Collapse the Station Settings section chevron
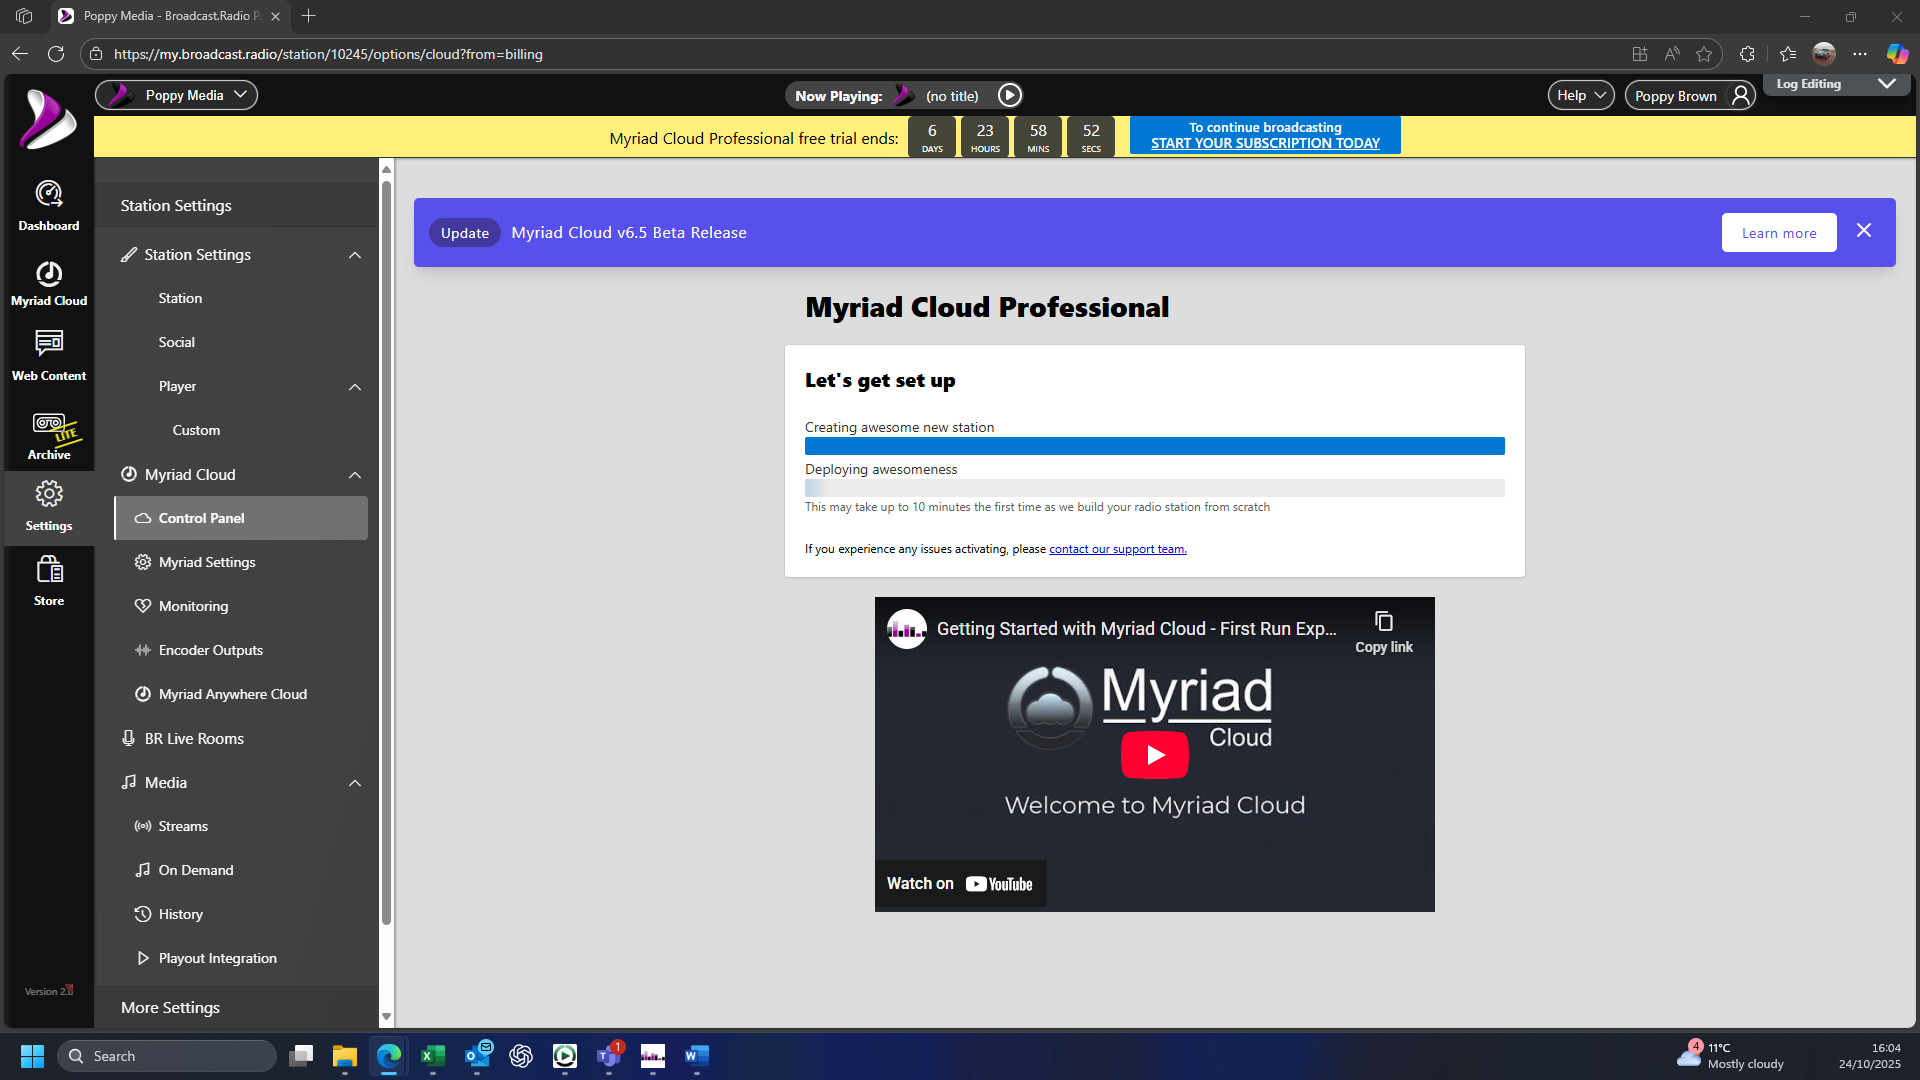Viewport: 1920px width, 1080px height. coord(355,255)
